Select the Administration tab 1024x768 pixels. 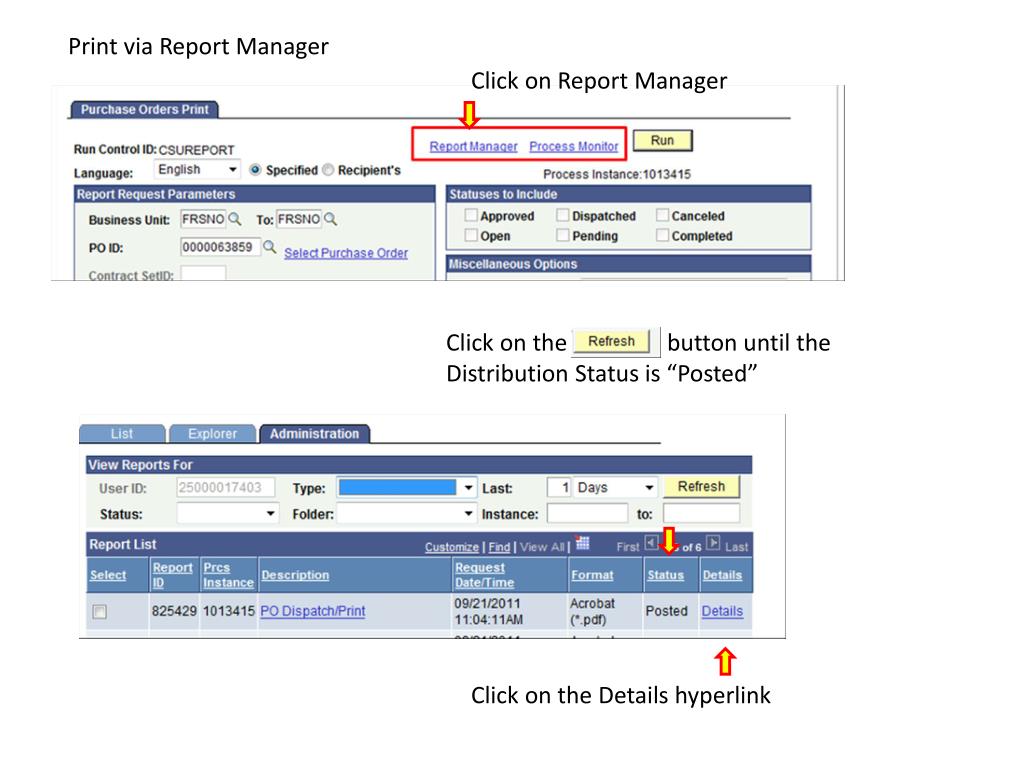pos(315,434)
